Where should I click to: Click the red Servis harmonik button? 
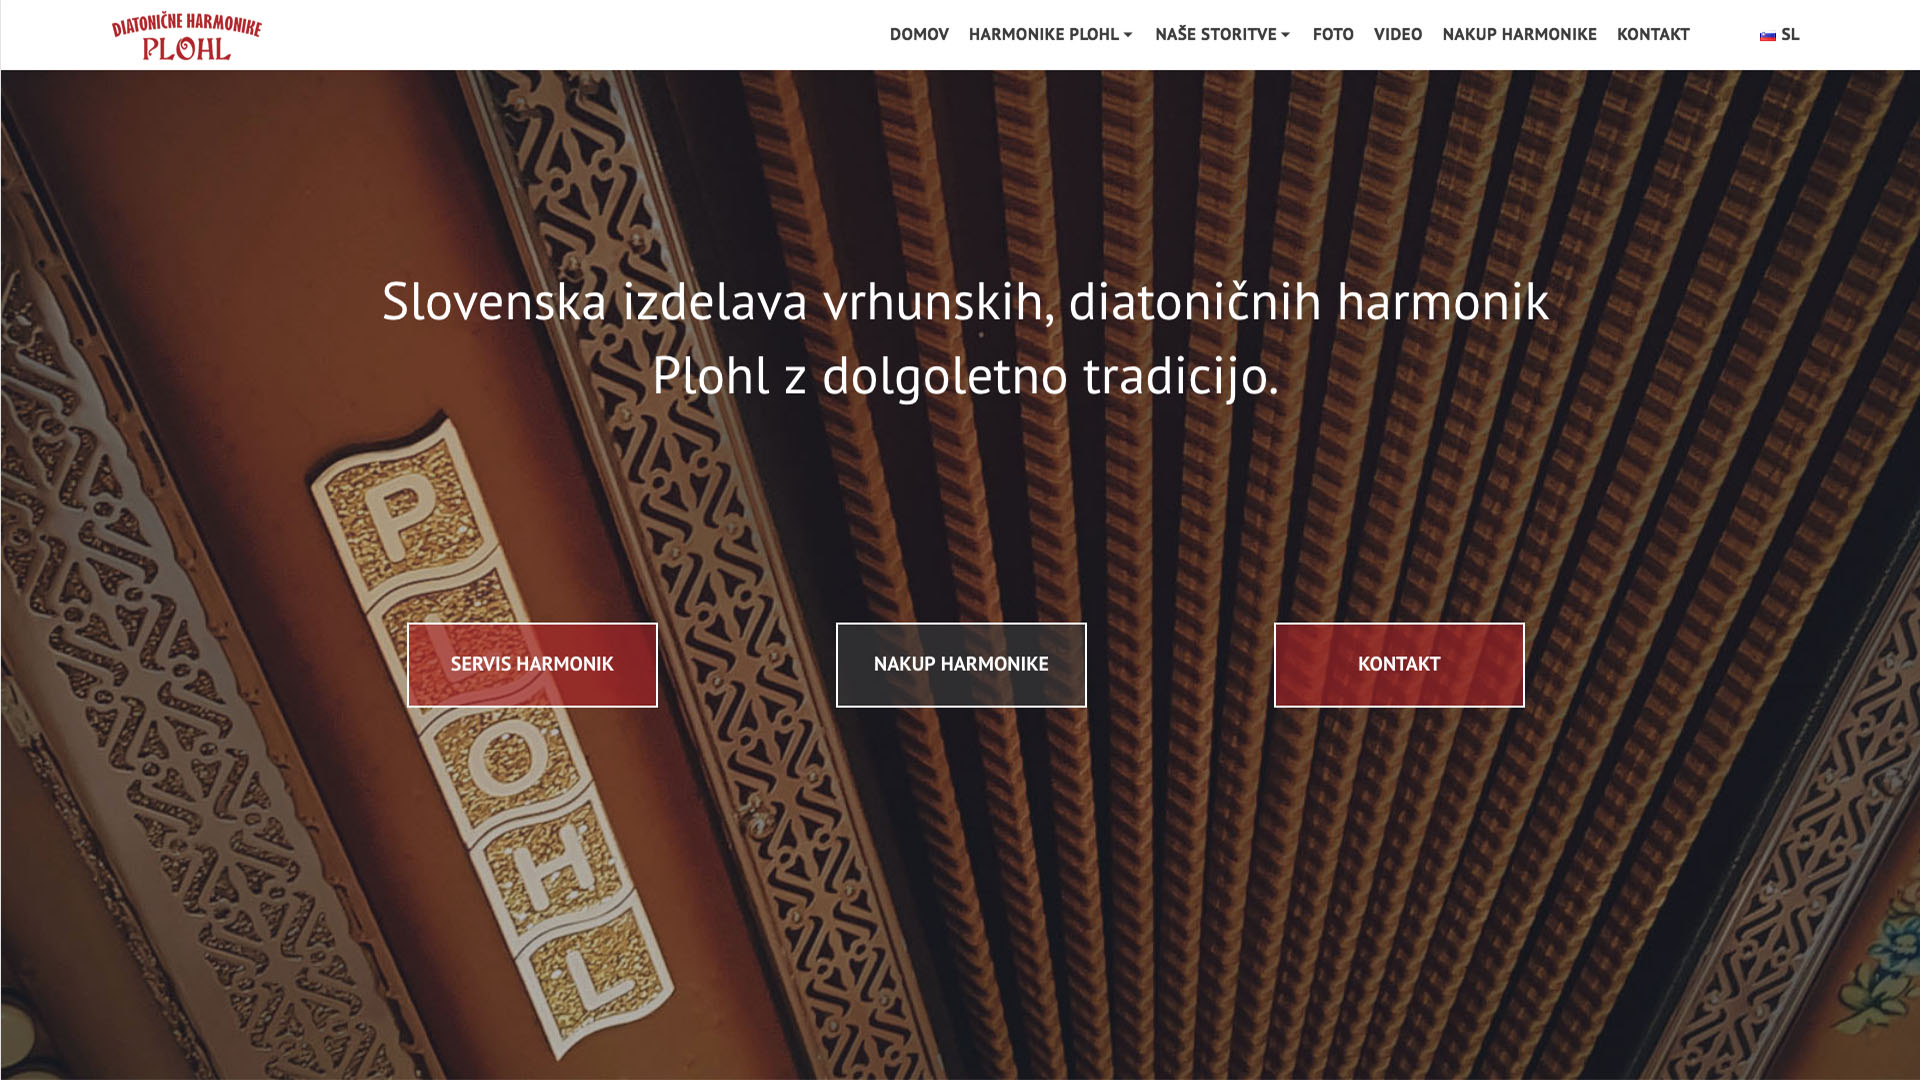[532, 665]
